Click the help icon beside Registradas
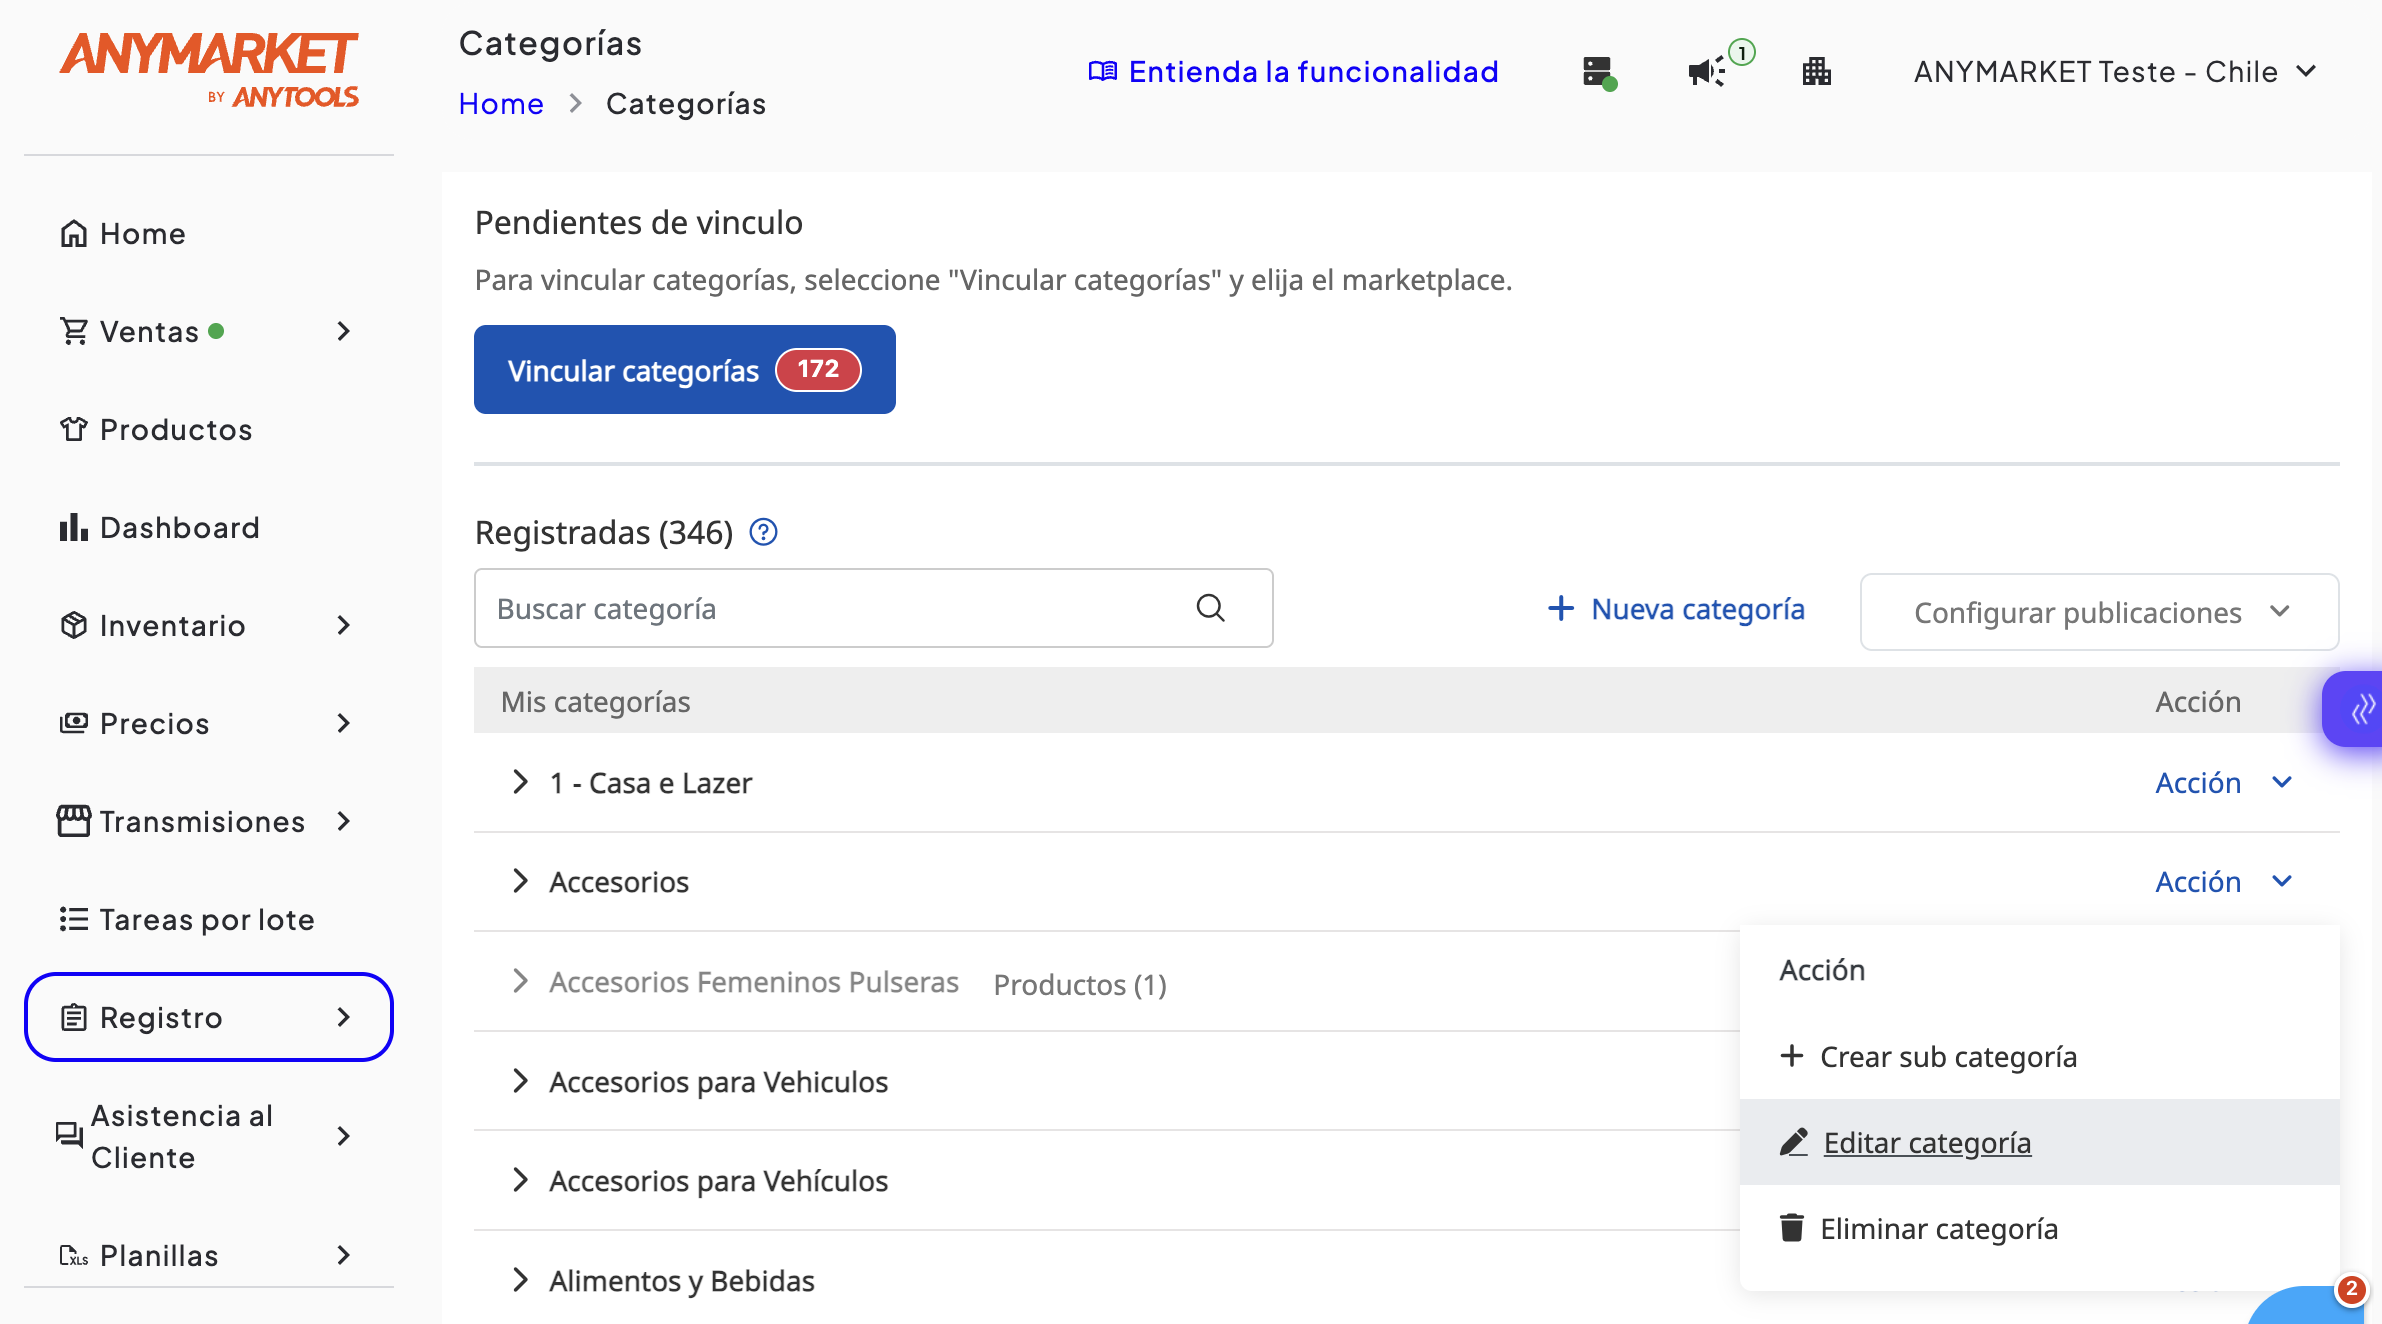Screen dimensions: 2382x1324 [763, 532]
